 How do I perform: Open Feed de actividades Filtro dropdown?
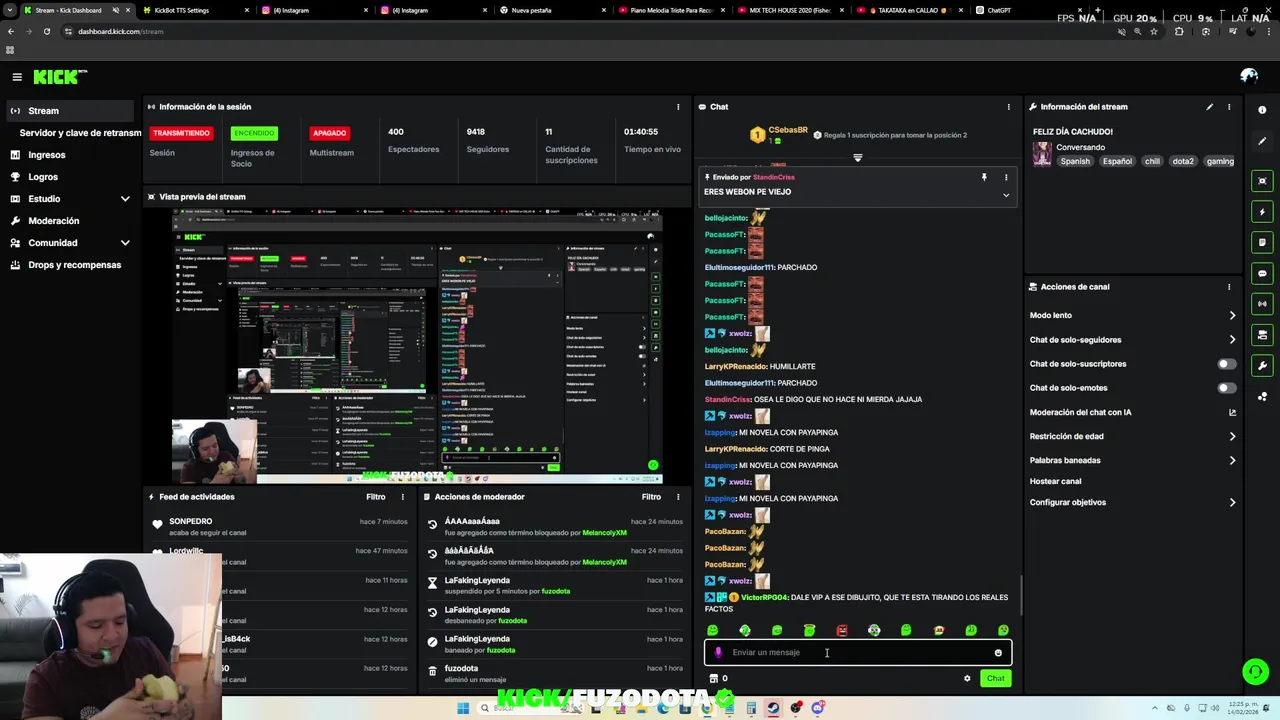pos(375,497)
